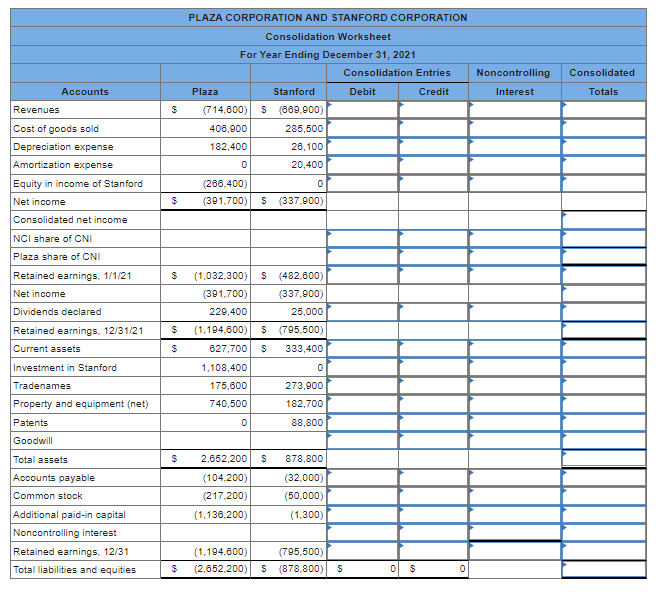Select Noncontrolling interest row's Noncontrolling Interest cell

click(x=515, y=532)
